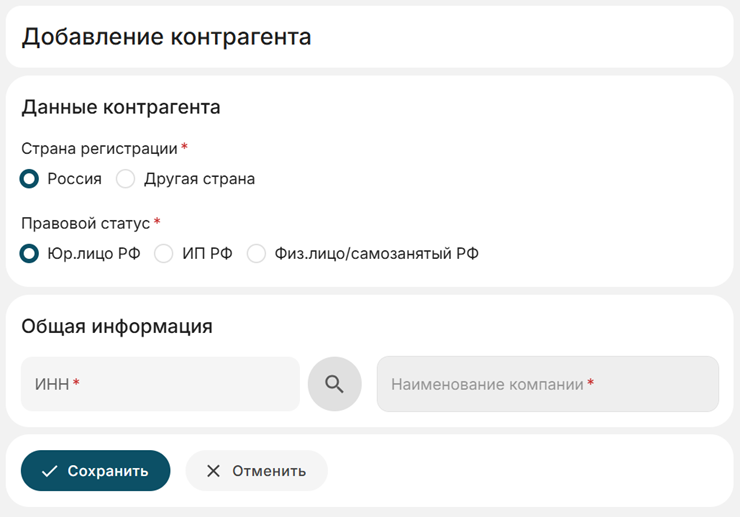Viewport: 740px width, 517px height.
Task: Focus the ИНН input field
Action: coord(160,384)
